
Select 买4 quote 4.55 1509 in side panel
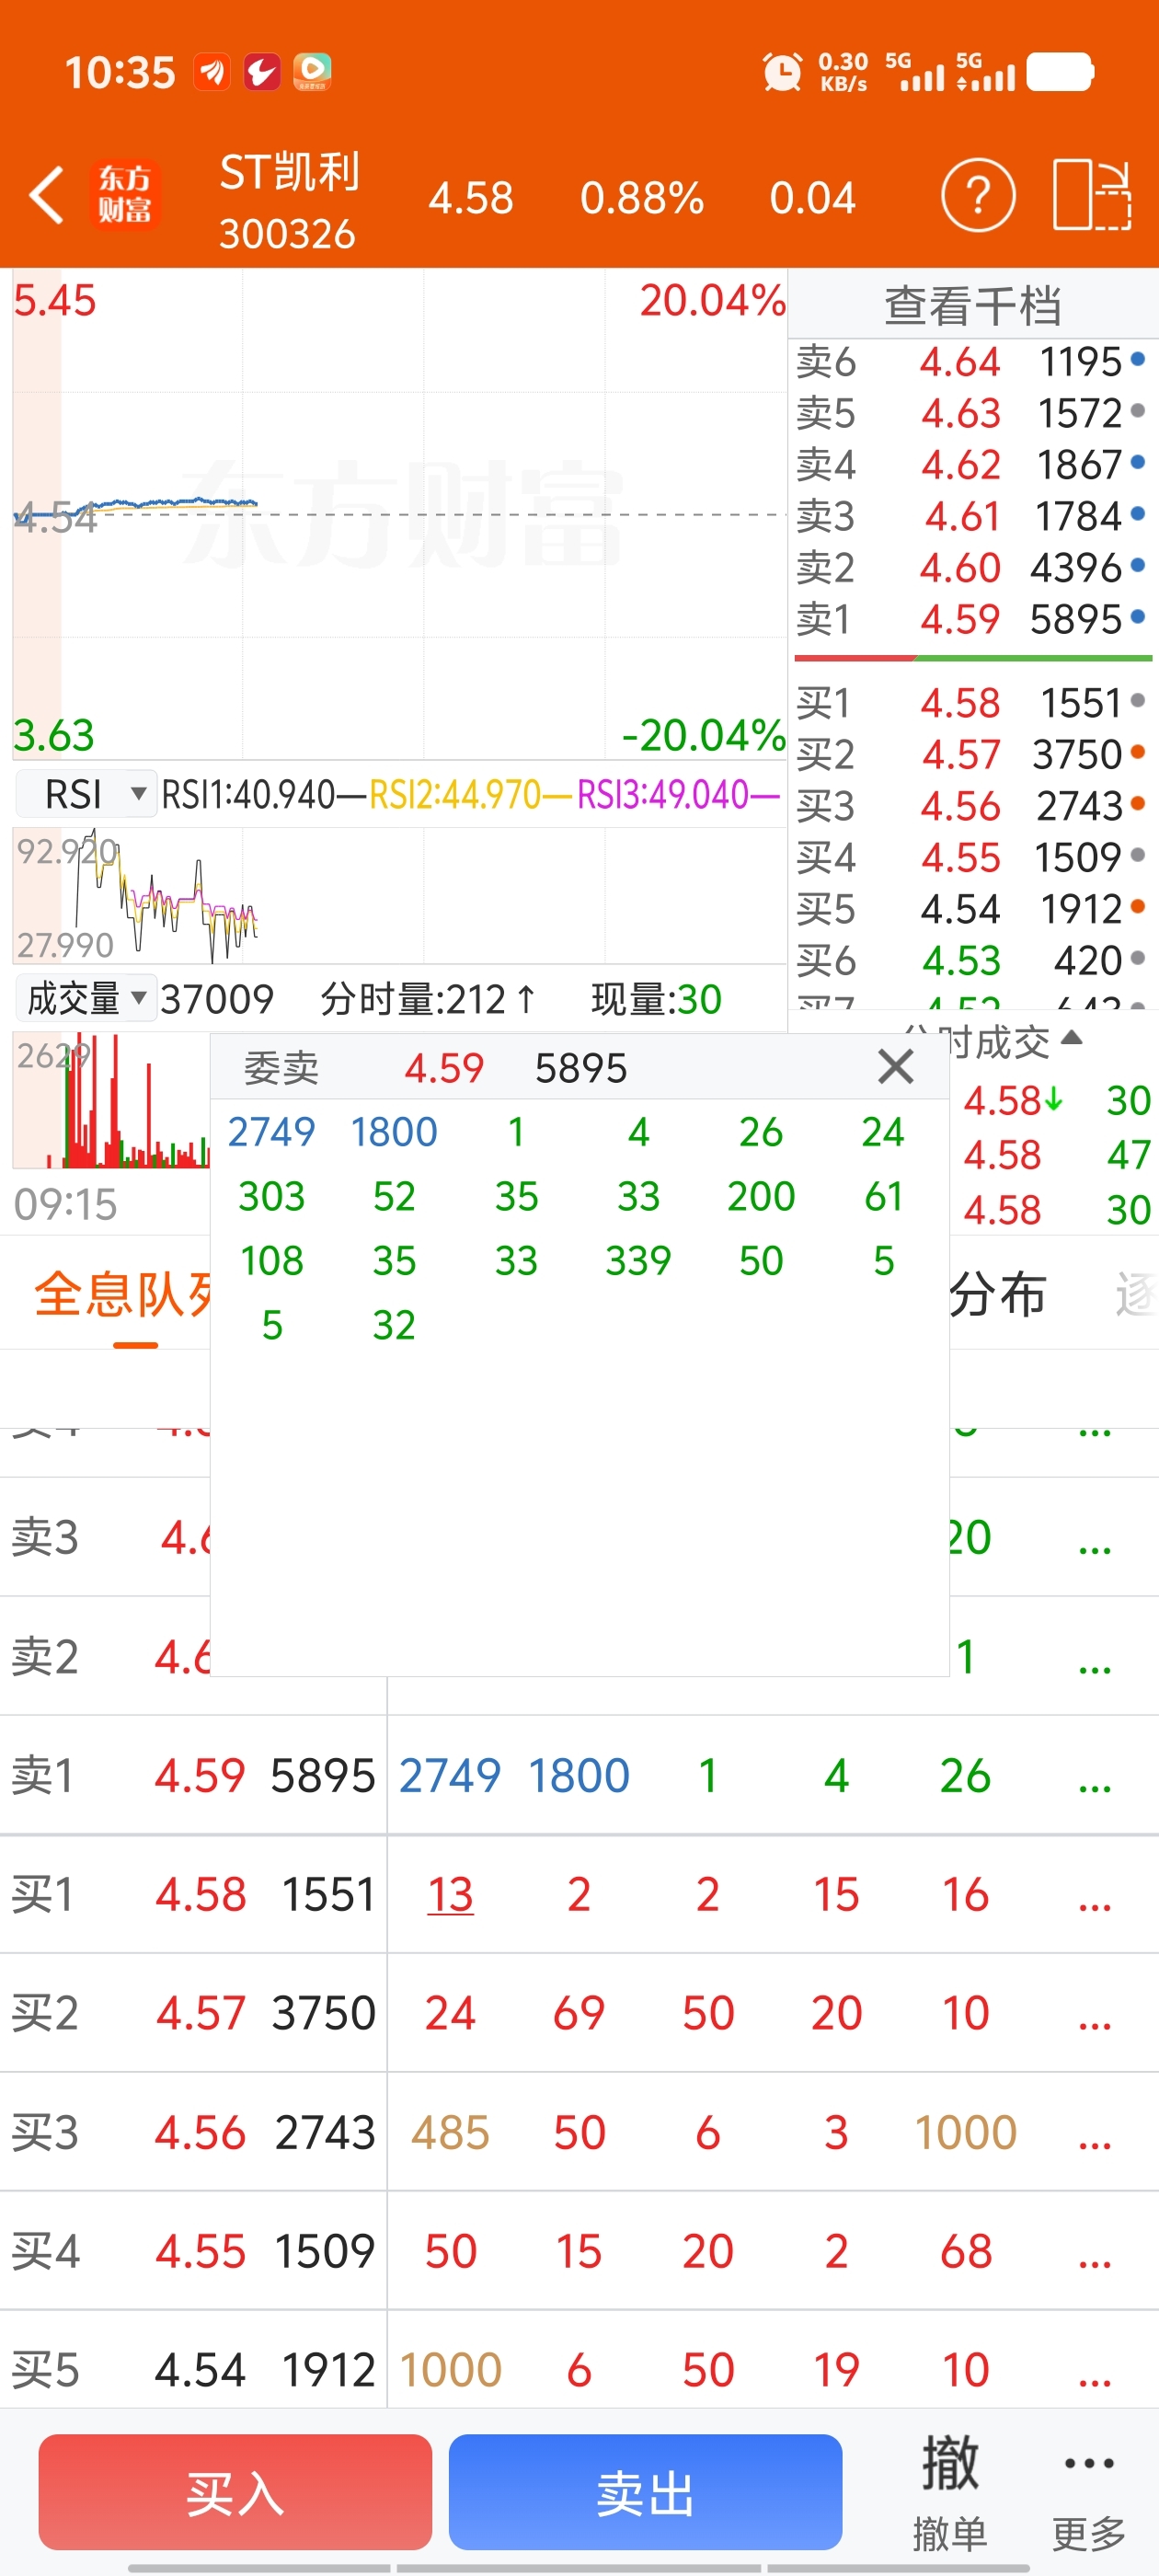pos(972,858)
